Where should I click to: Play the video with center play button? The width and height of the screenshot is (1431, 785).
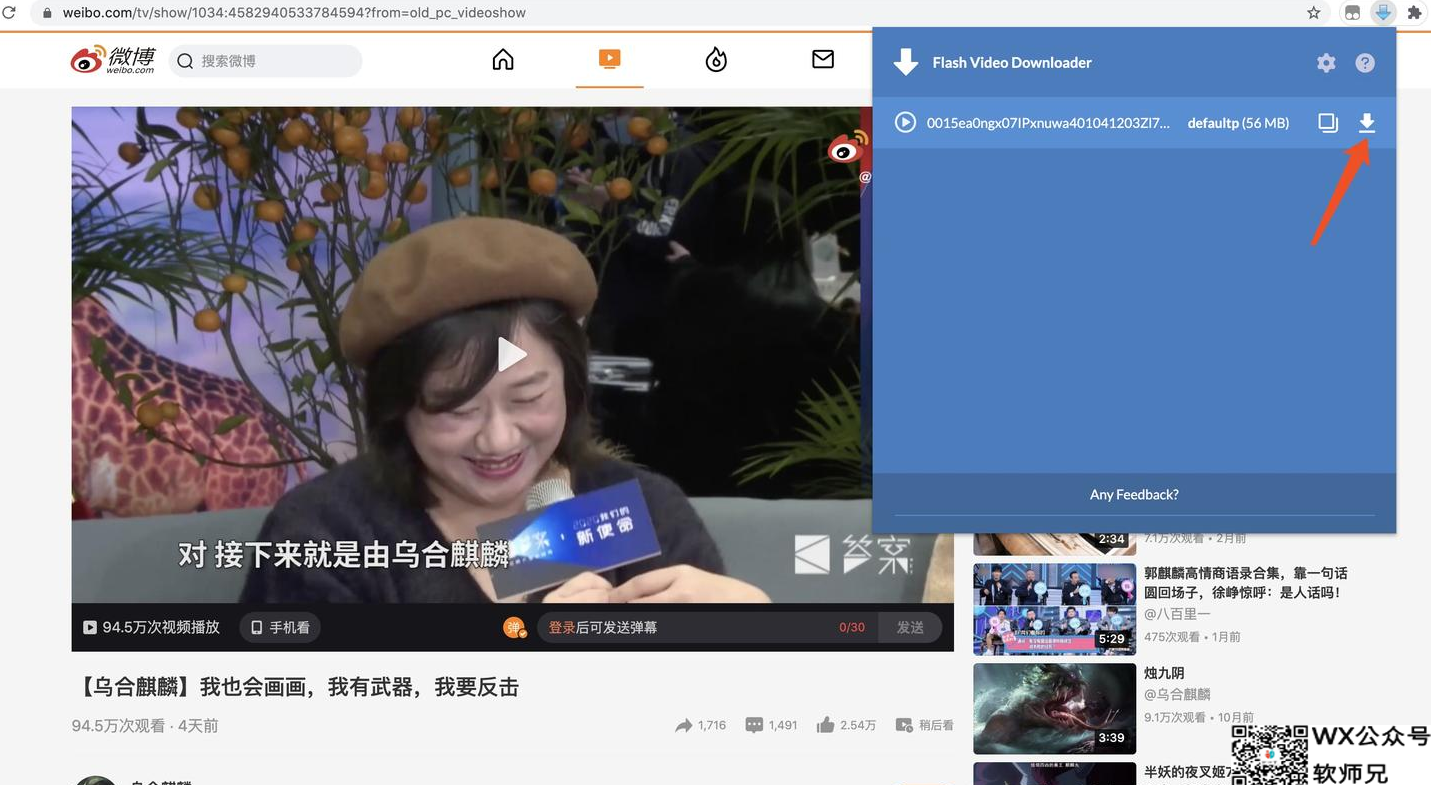pos(512,354)
